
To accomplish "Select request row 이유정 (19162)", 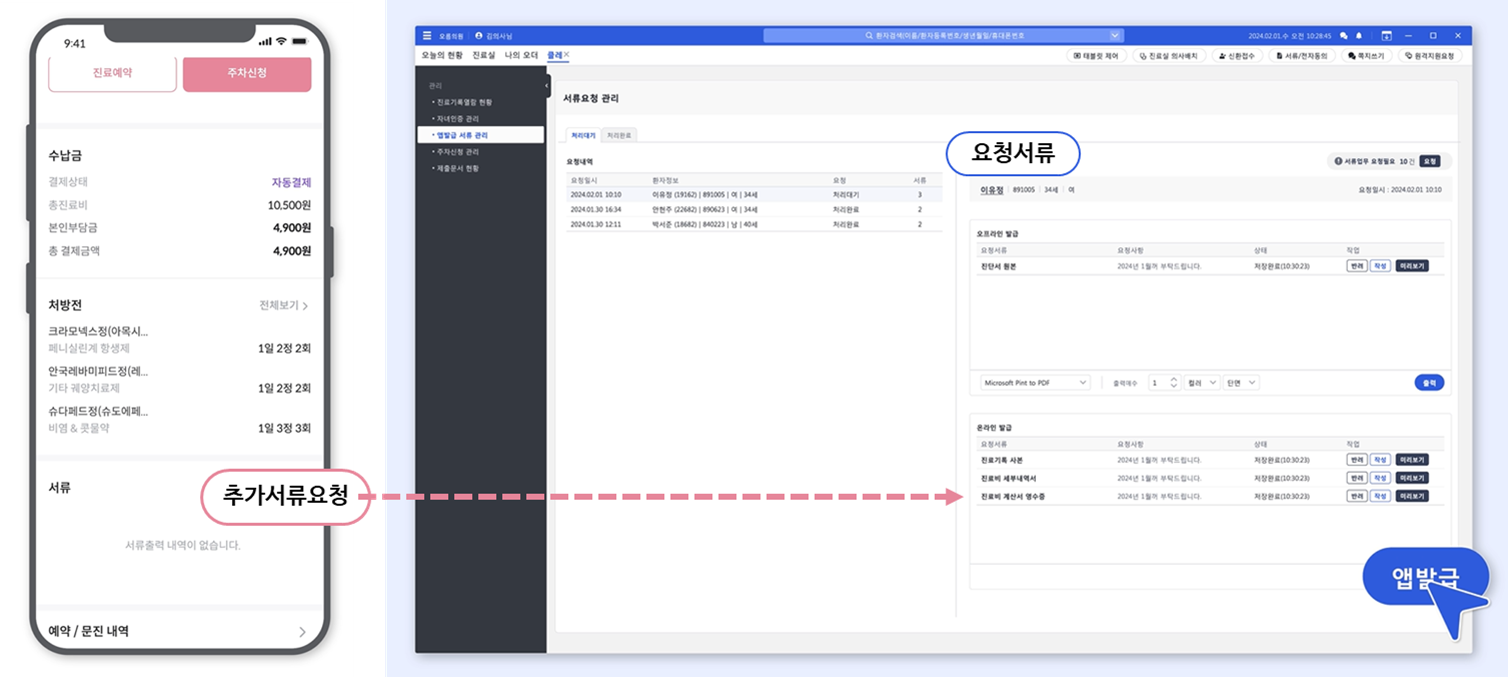I will pyautogui.click(x=754, y=195).
